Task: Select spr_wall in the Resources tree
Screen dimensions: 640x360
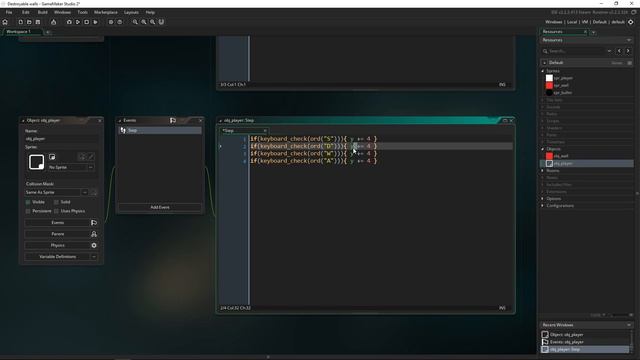Action: pos(561,85)
